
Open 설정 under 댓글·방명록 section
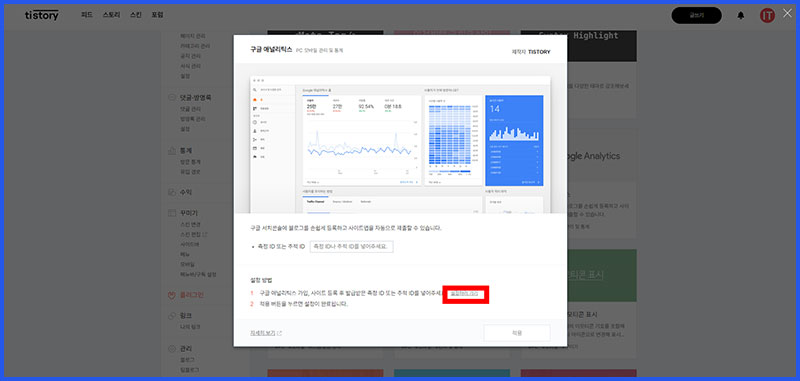coord(185,129)
